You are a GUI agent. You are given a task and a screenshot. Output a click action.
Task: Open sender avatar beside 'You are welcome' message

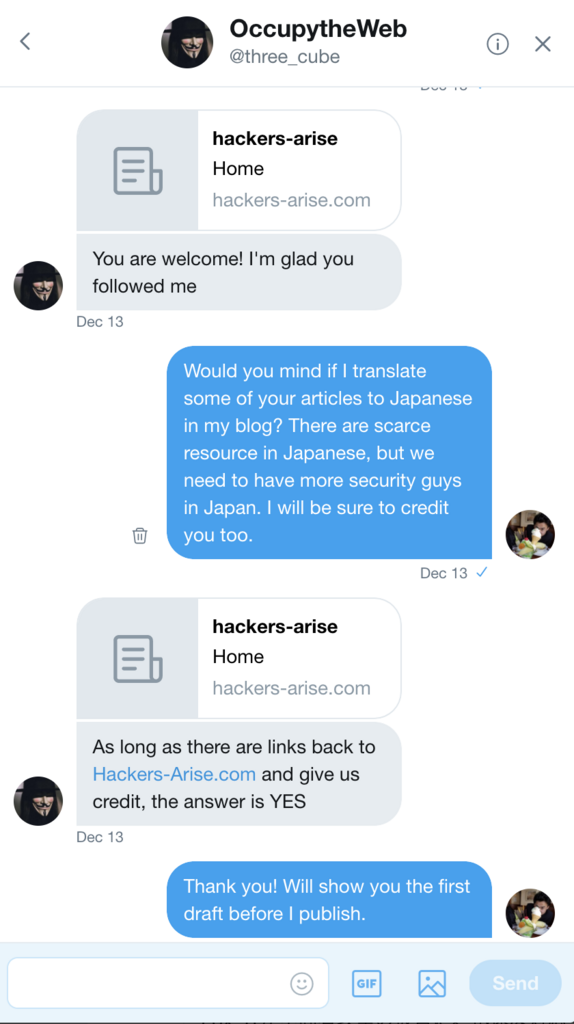pos(39,285)
